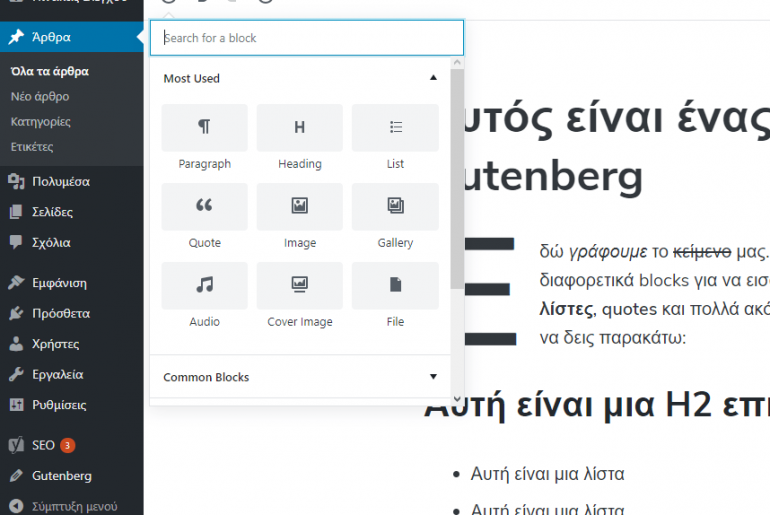Viewport: 770px width, 515px height.
Task: Click the Πολυμέσα media icon
Action: 16,182
